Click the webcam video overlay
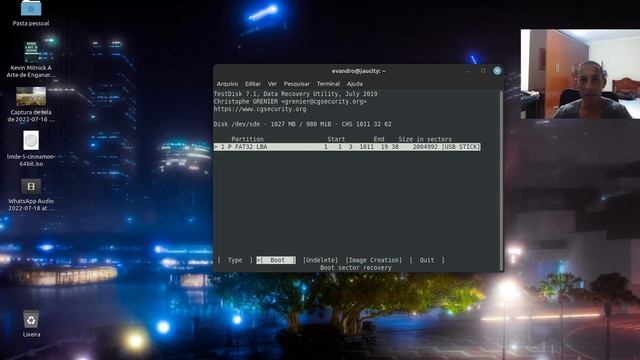This screenshot has height=360, width=640. click(x=580, y=74)
